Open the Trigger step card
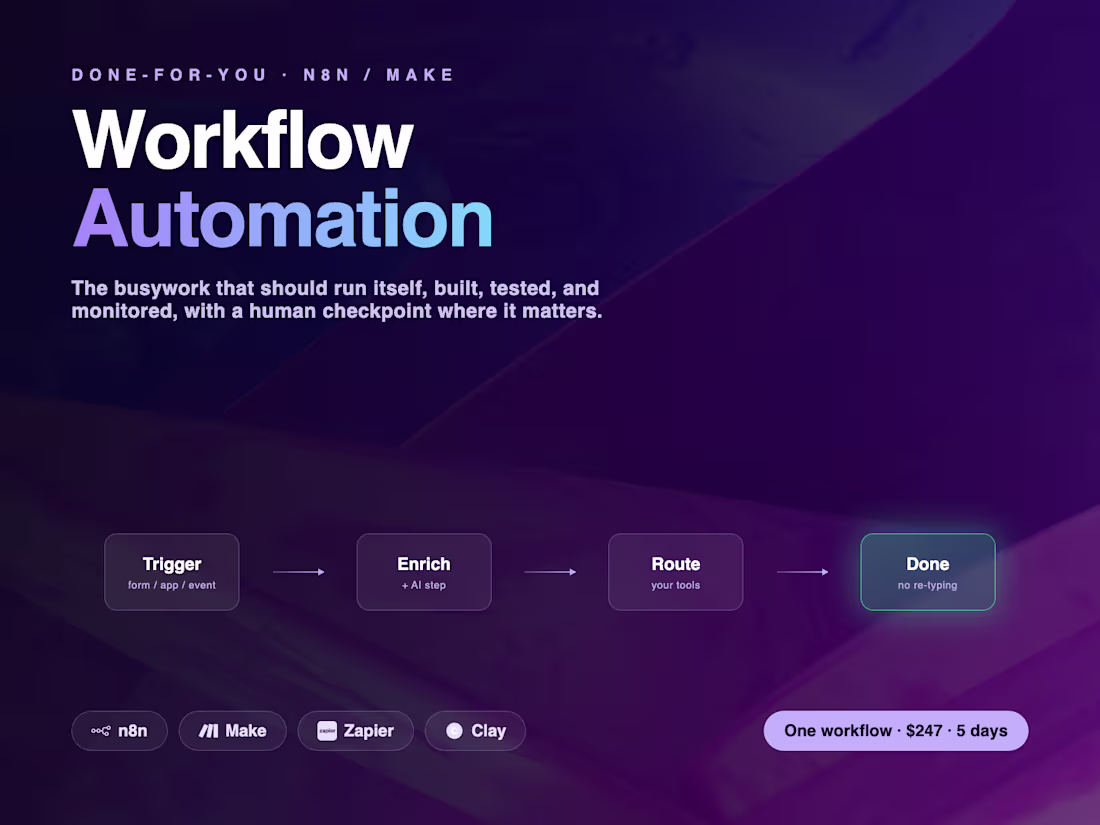 [172, 572]
